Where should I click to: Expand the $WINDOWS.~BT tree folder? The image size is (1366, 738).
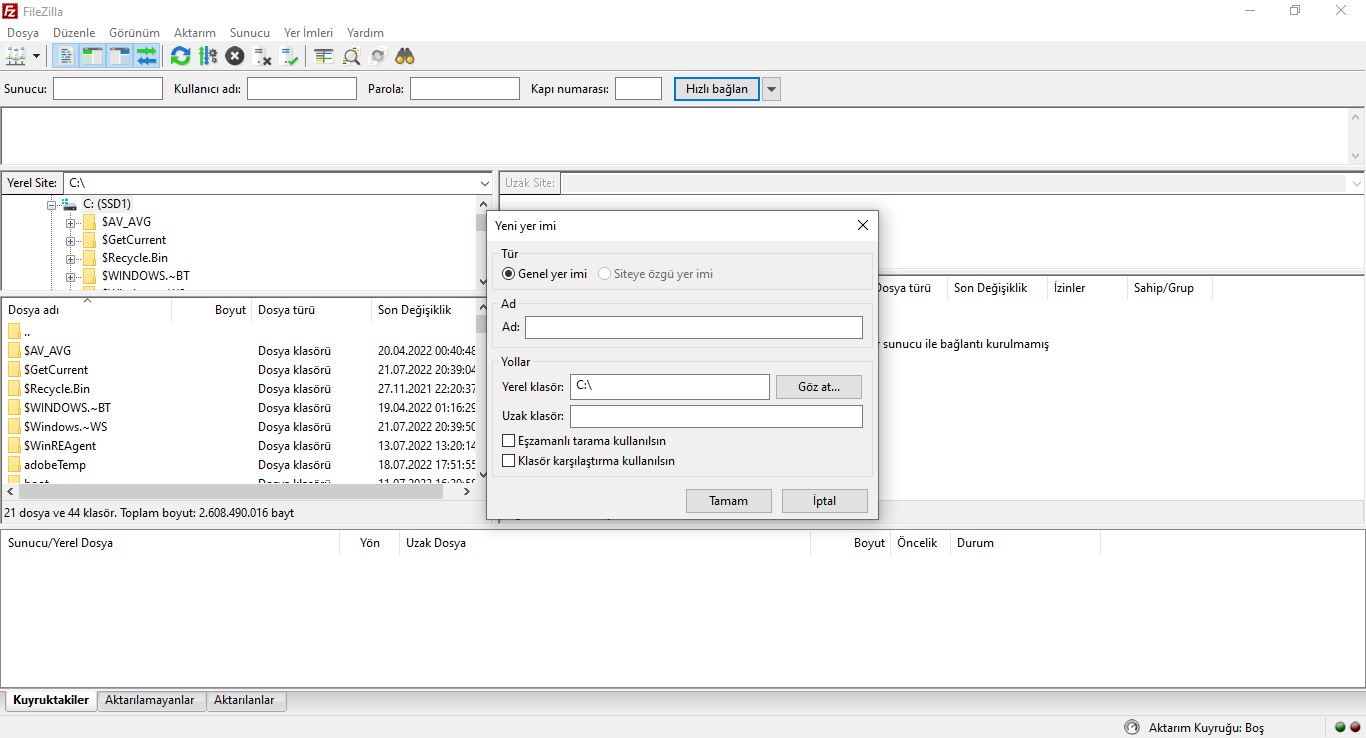71,276
